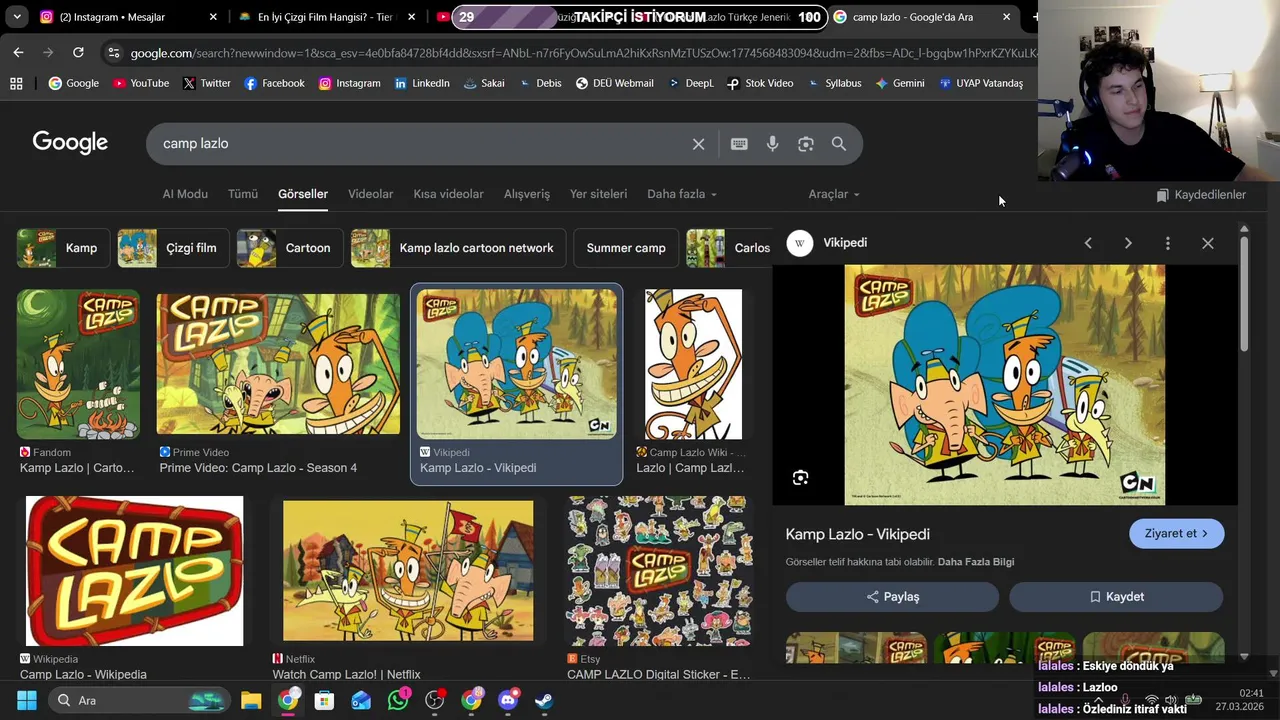The width and height of the screenshot is (1280, 720).
Task: Clear the search box text
Action: [x=699, y=144]
